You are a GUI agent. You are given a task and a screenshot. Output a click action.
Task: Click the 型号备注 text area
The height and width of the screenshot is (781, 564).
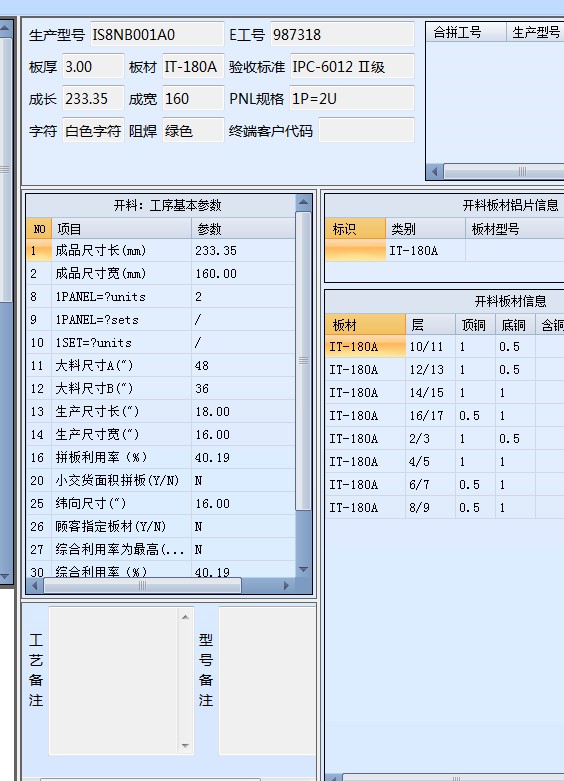tap(267, 681)
